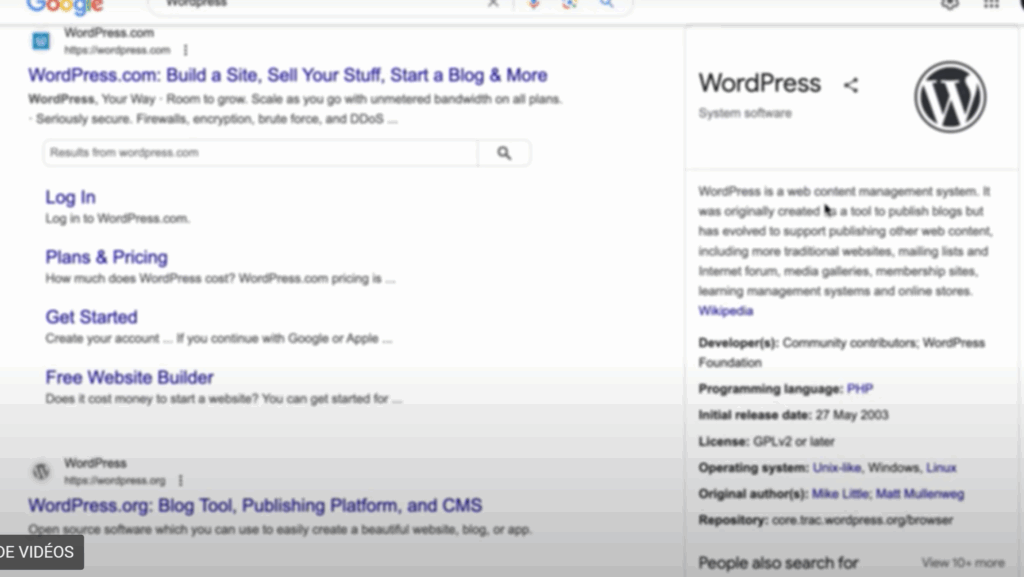This screenshot has width=1024, height=577.
Task: Click the WordPress logo in the knowledge panel
Action: coord(950,97)
